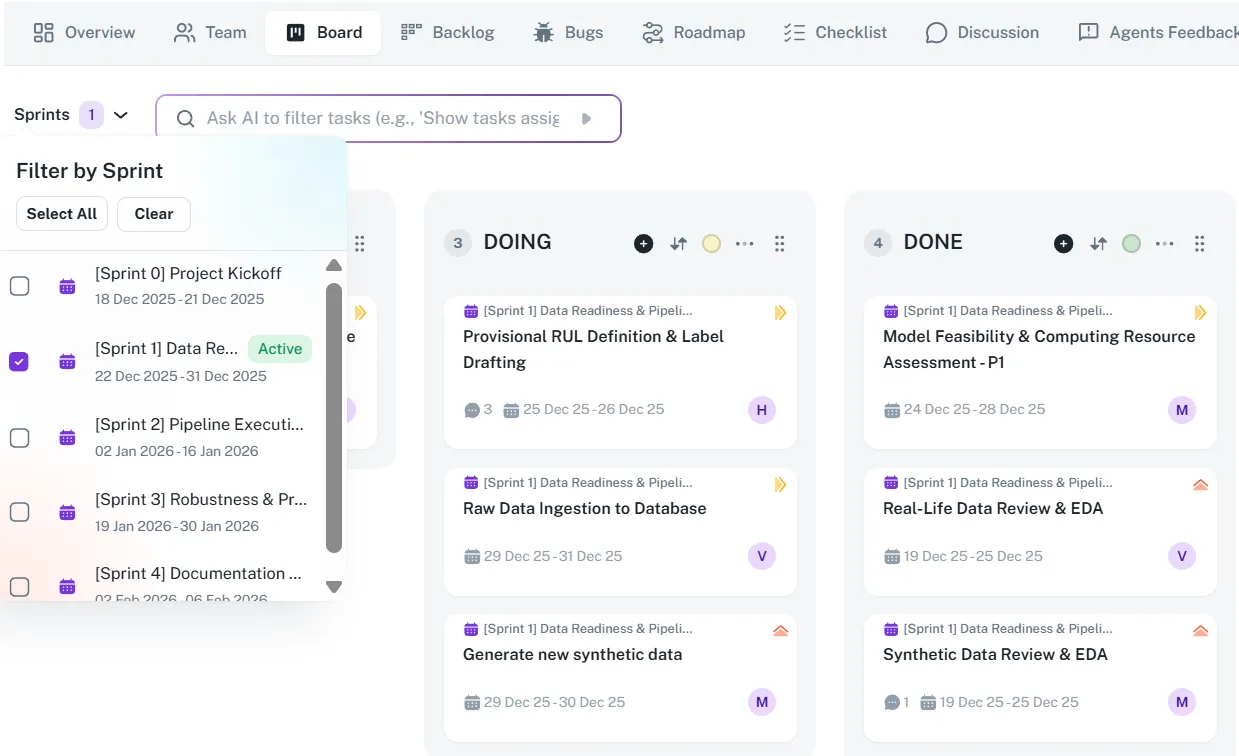Collapse the Sprints filter dropdown

point(121,115)
